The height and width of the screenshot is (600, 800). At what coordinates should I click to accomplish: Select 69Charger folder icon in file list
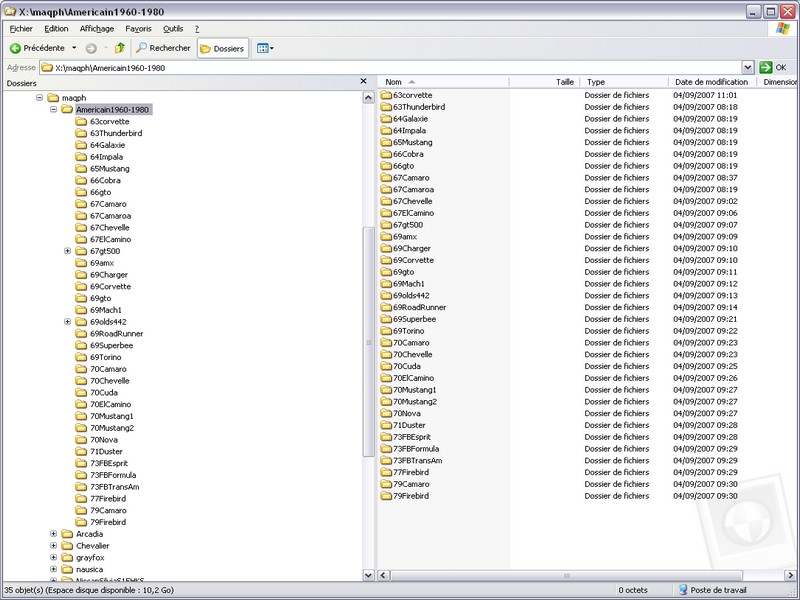coord(386,248)
